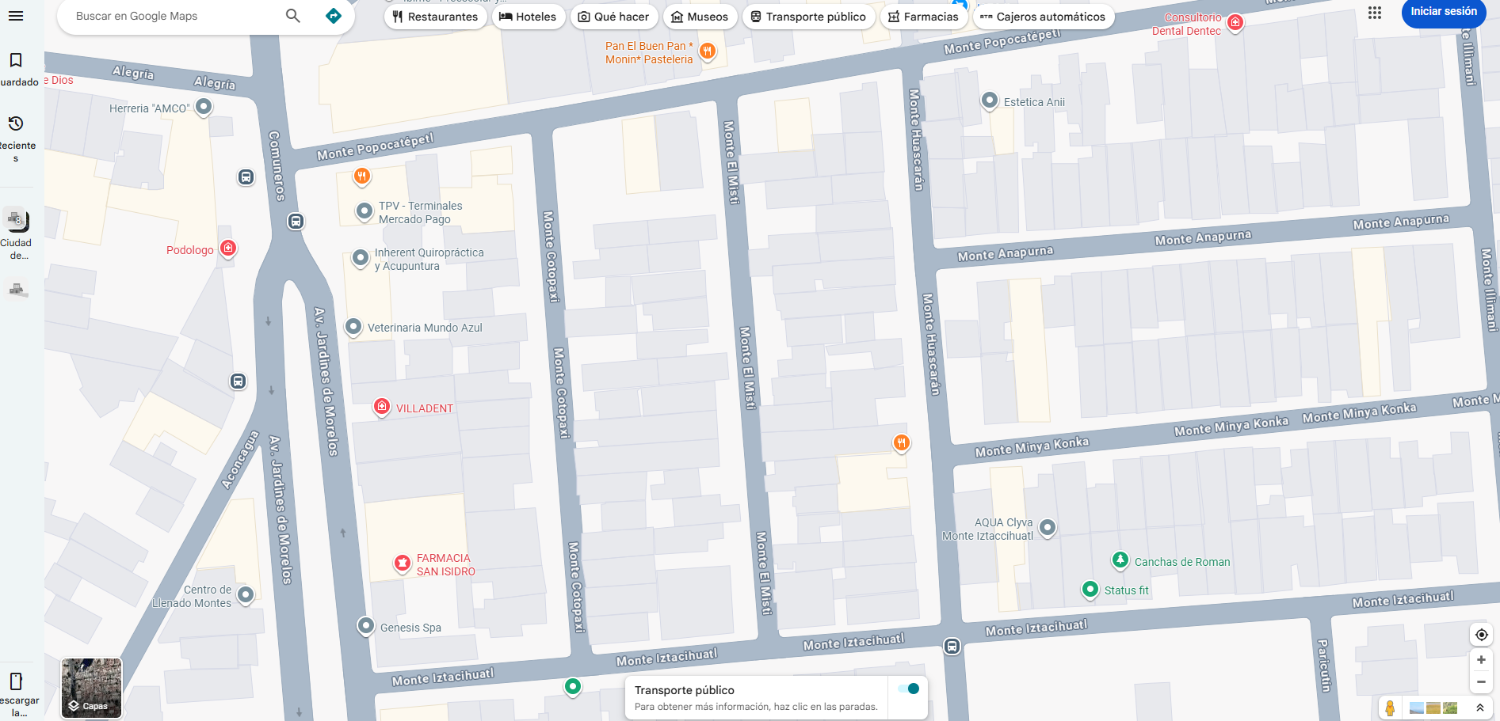Click the Buscar en Google Maps field

pyautogui.click(x=170, y=16)
